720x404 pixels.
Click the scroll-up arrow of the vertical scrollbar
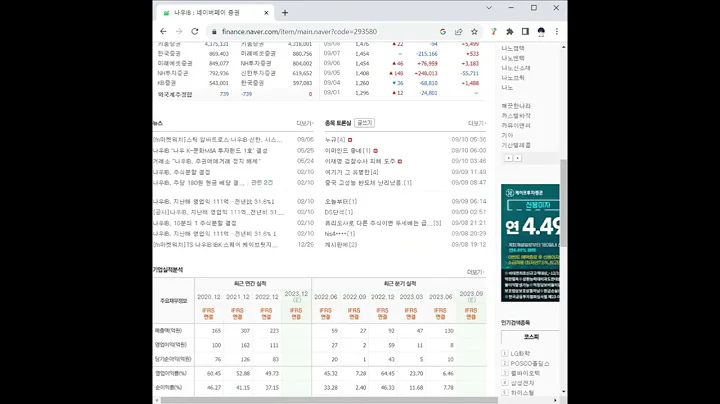(563, 47)
